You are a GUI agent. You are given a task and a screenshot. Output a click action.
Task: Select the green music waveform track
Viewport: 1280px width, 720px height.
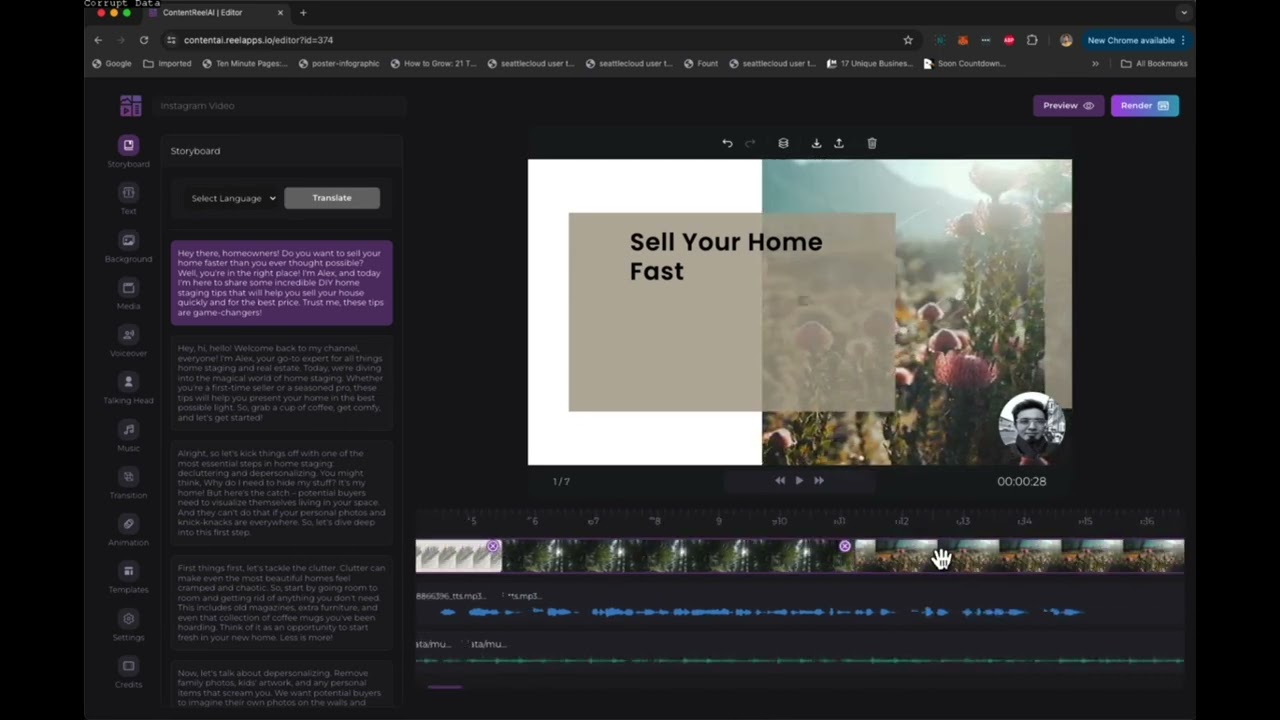tap(800, 660)
